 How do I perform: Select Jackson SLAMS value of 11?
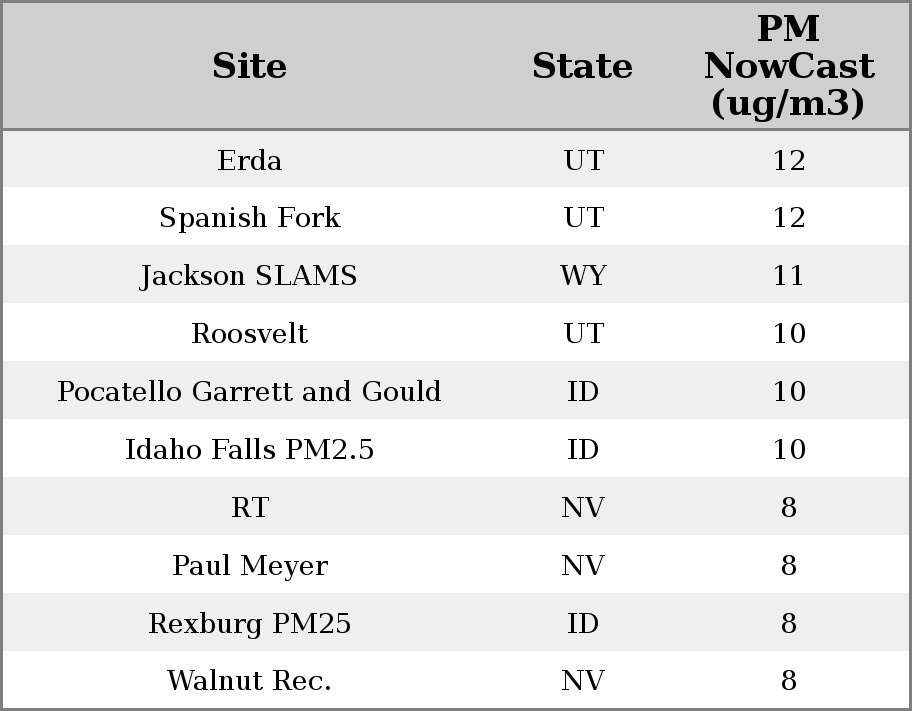coord(788,276)
